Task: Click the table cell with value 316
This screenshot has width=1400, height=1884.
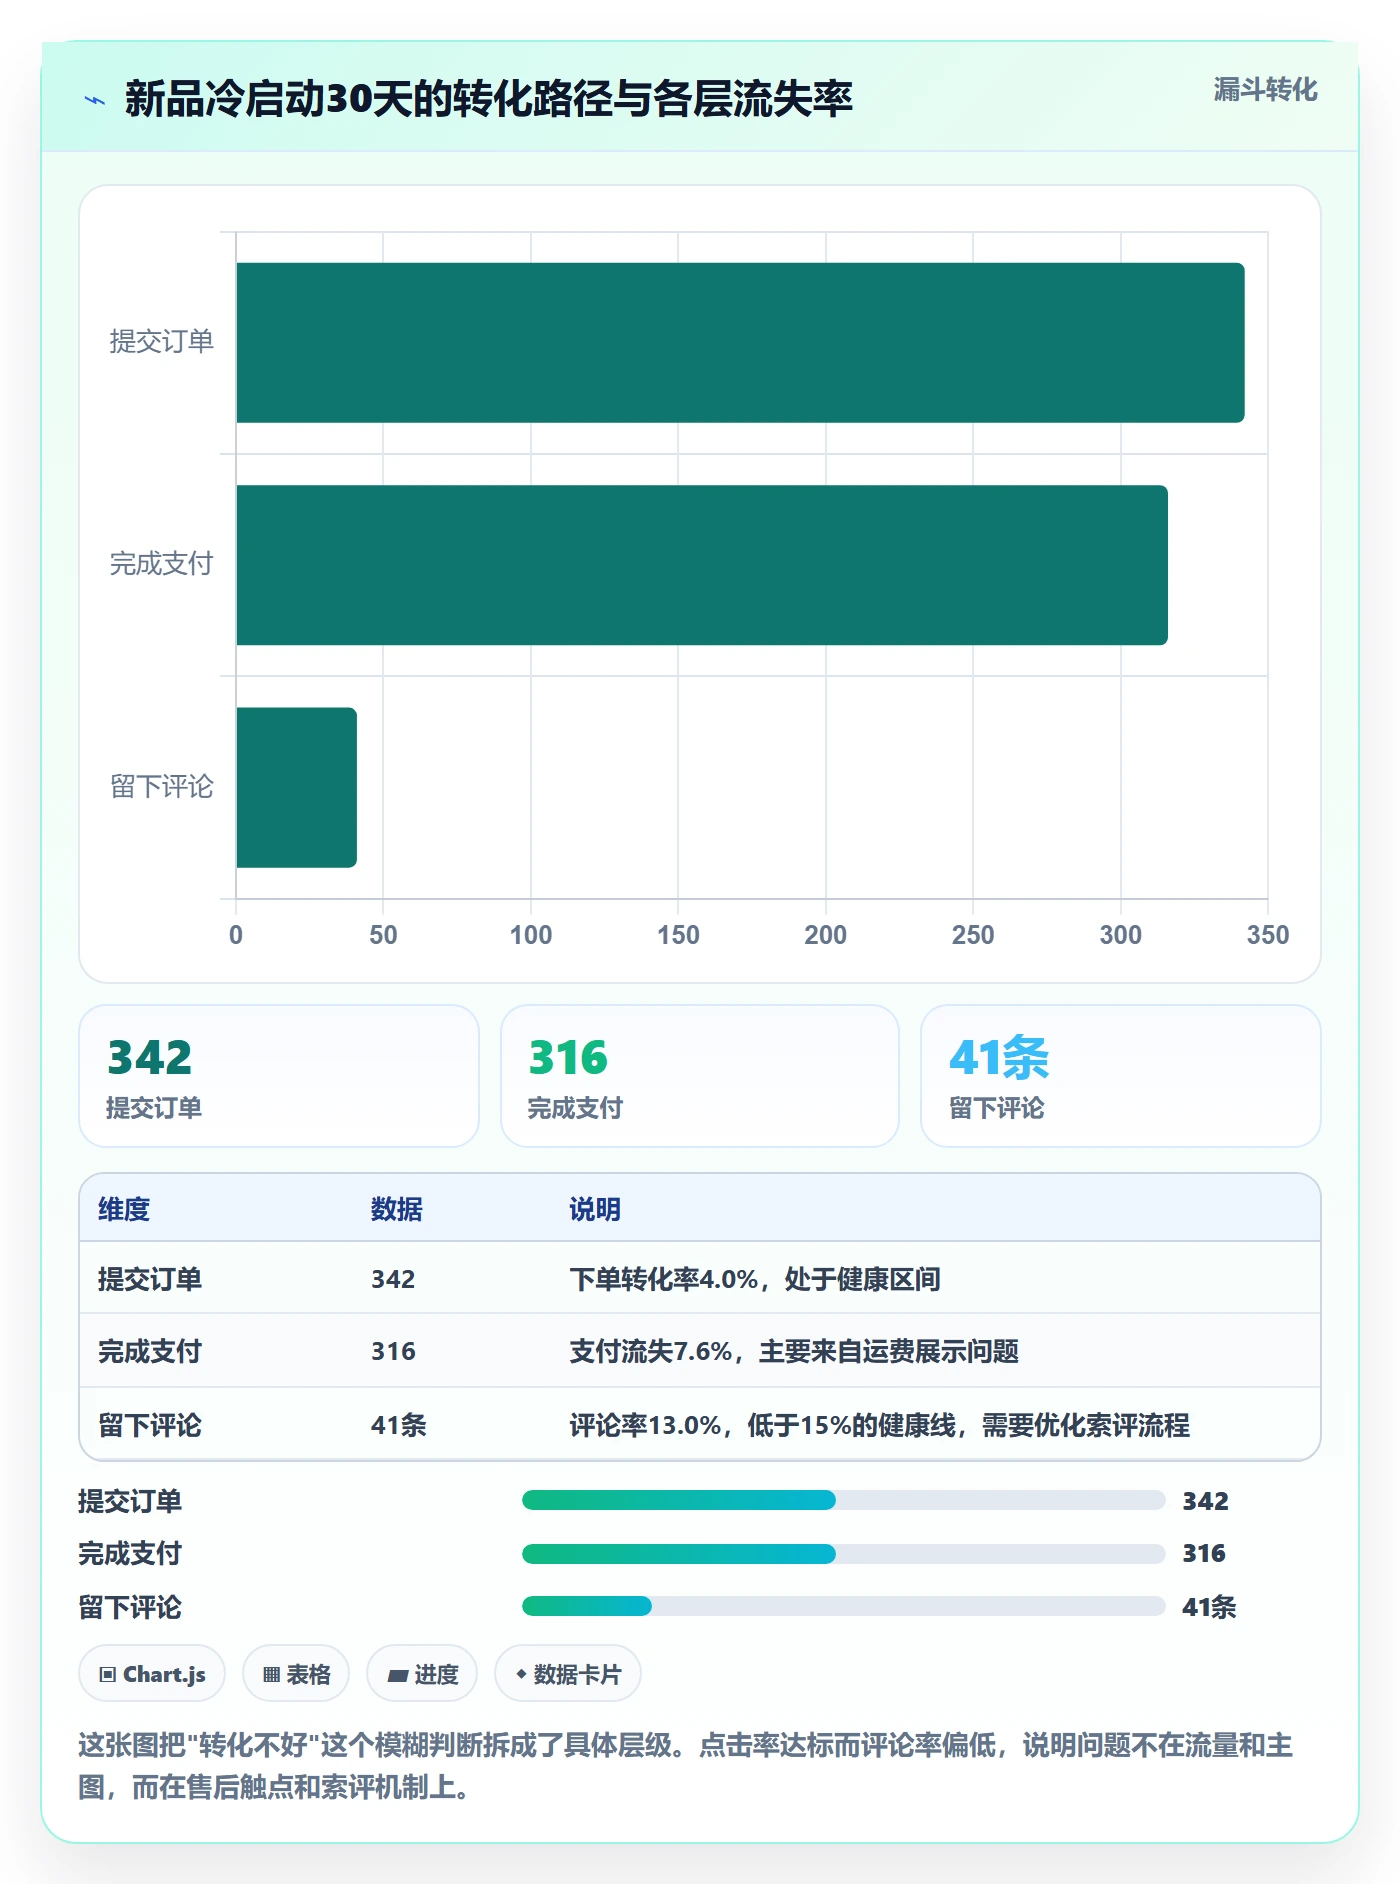Action: 393,1351
